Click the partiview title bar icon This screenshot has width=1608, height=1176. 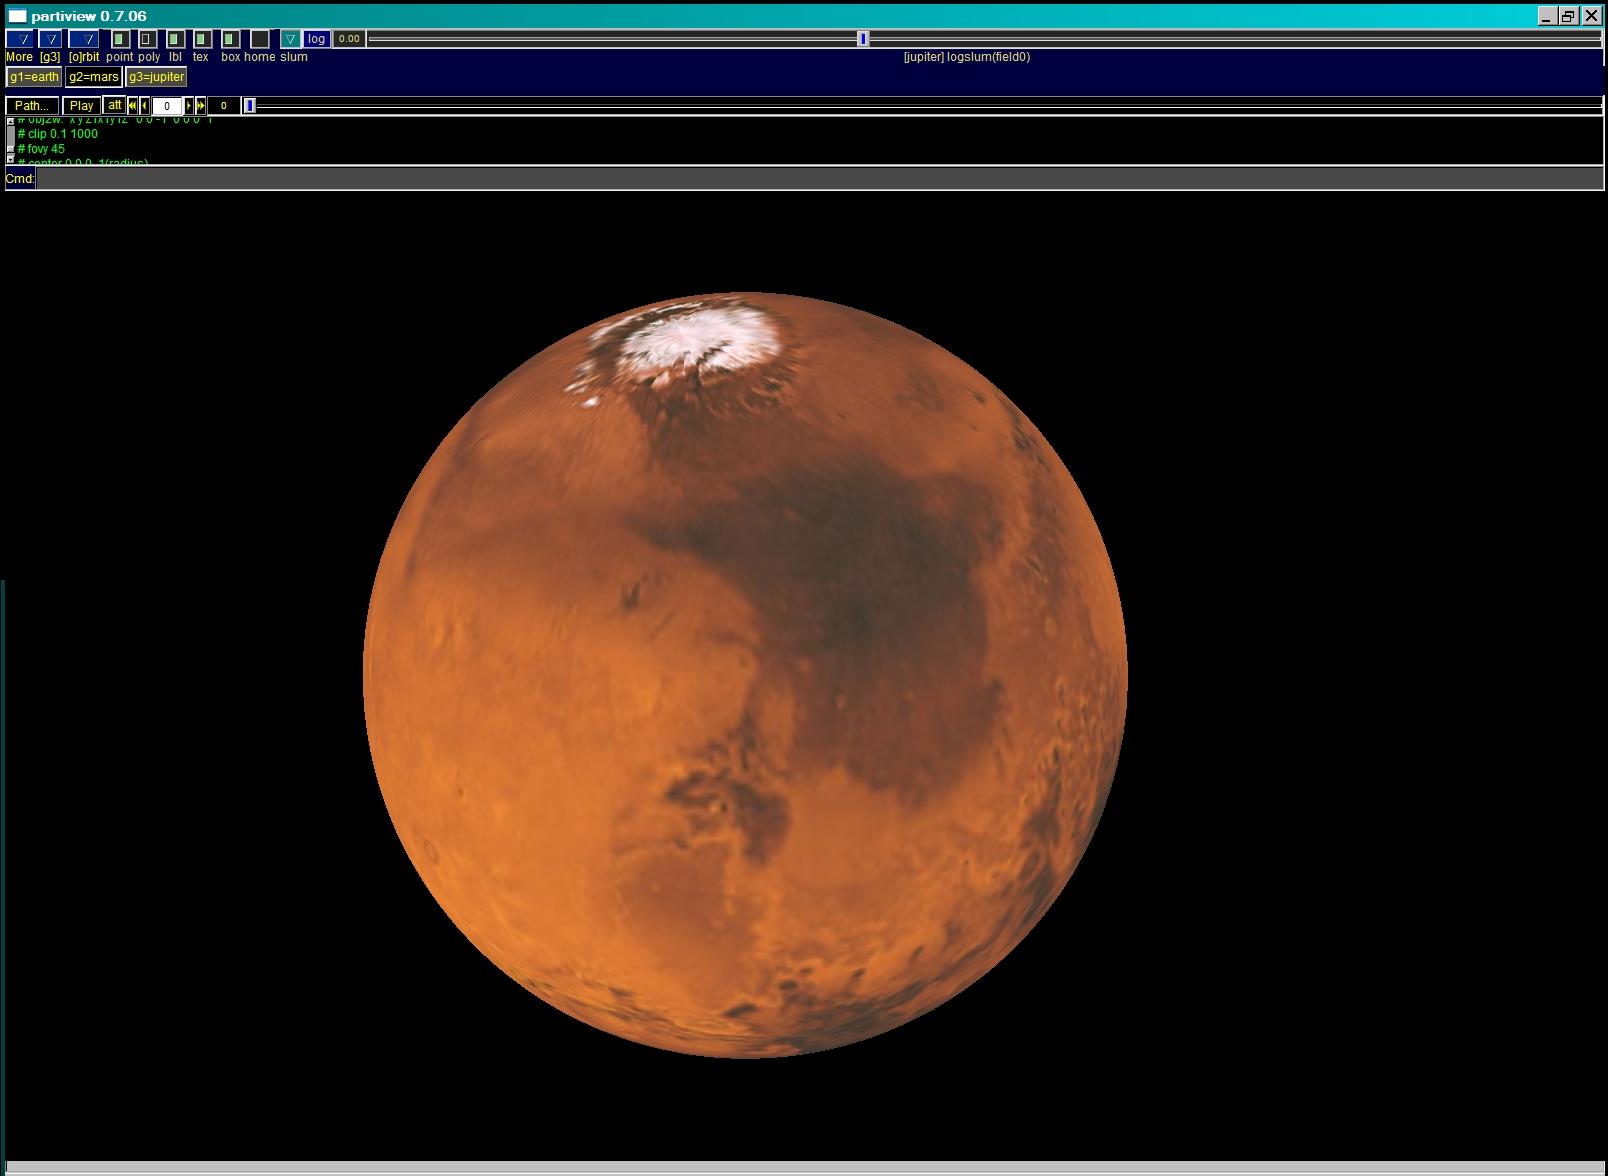pos(17,16)
